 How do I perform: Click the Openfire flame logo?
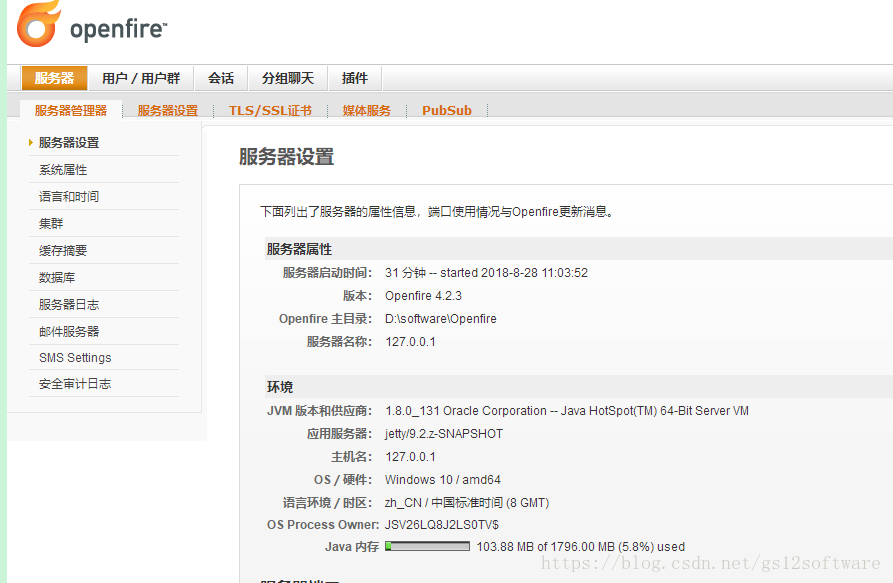coord(40,23)
